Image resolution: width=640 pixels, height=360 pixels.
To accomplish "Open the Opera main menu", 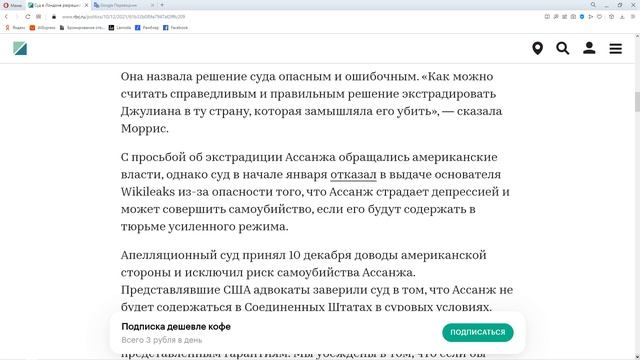I will coord(12,5).
